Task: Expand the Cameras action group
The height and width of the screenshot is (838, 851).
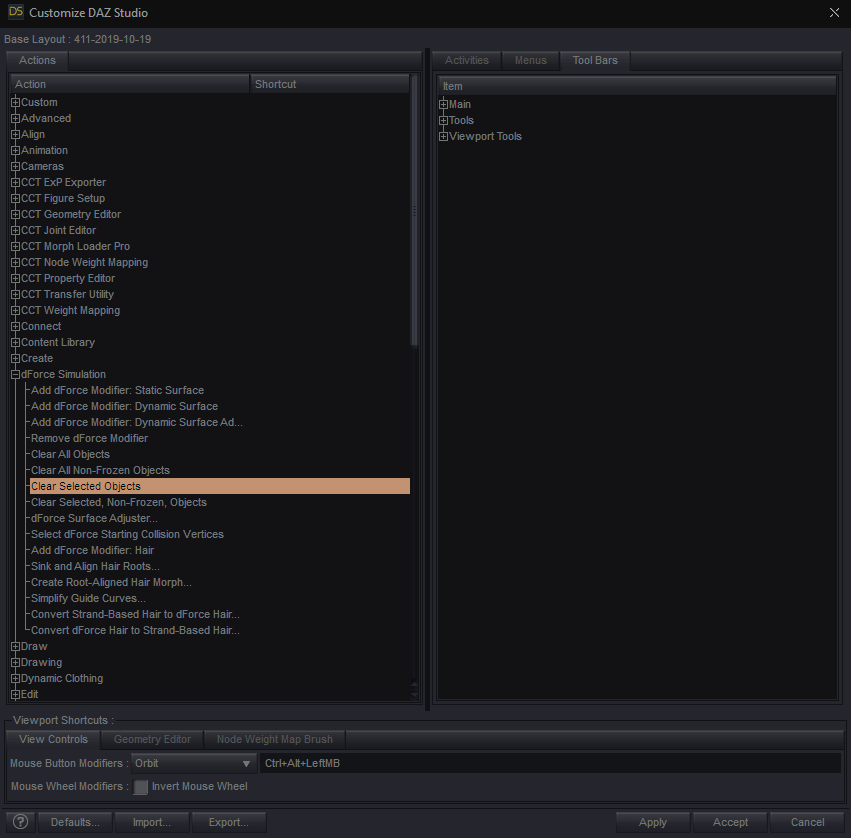Action: [16, 166]
